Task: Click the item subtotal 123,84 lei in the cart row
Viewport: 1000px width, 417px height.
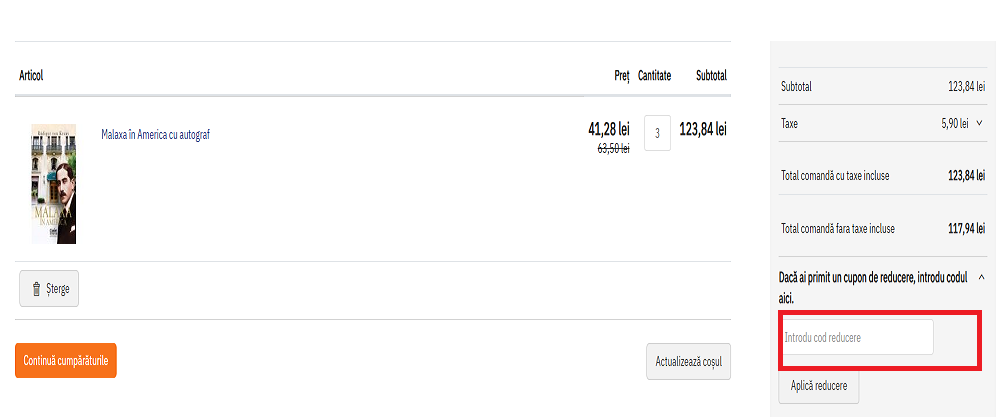Action: coord(702,129)
